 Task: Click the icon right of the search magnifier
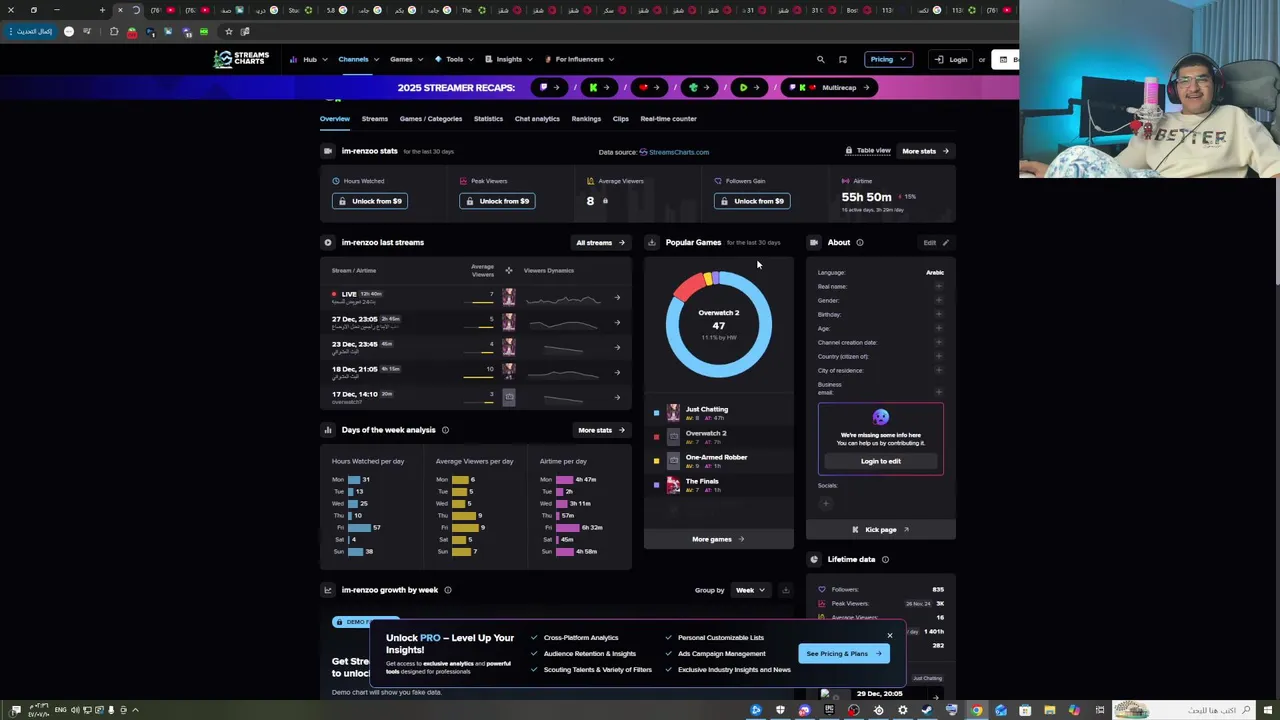pyautogui.click(x=843, y=60)
